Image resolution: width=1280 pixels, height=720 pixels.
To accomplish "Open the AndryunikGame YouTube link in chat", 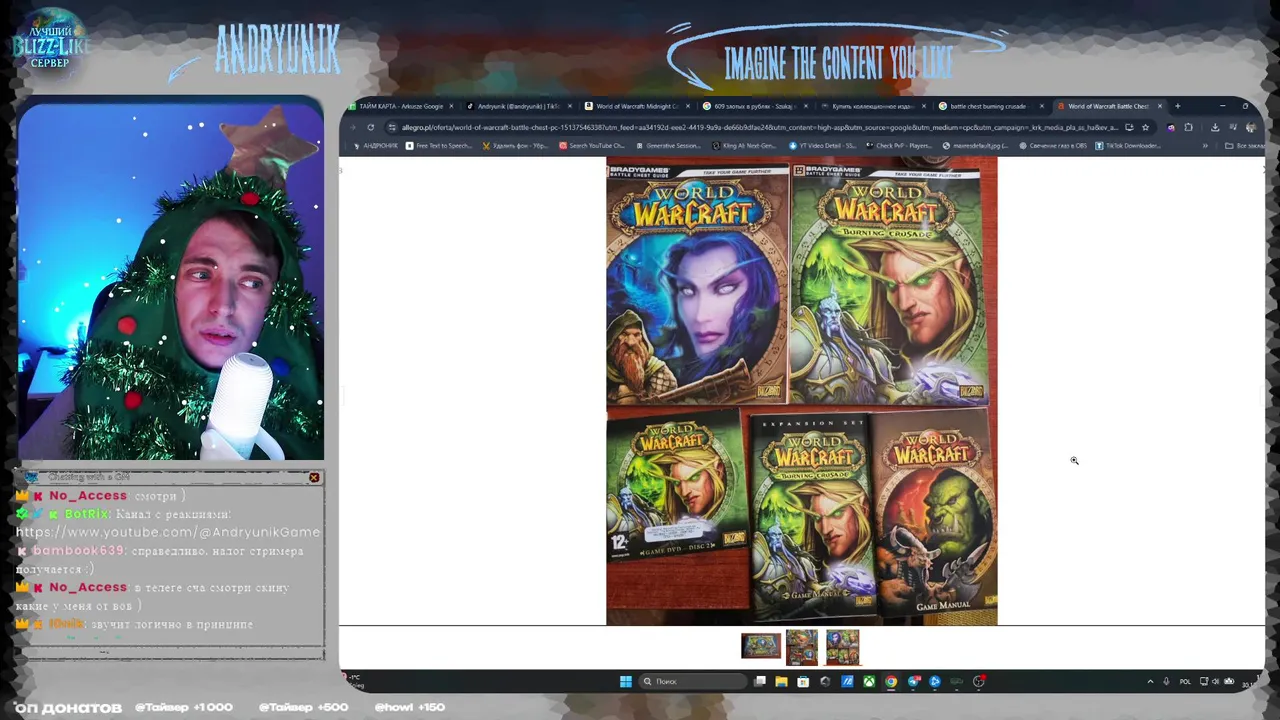I will pyautogui.click(x=168, y=532).
